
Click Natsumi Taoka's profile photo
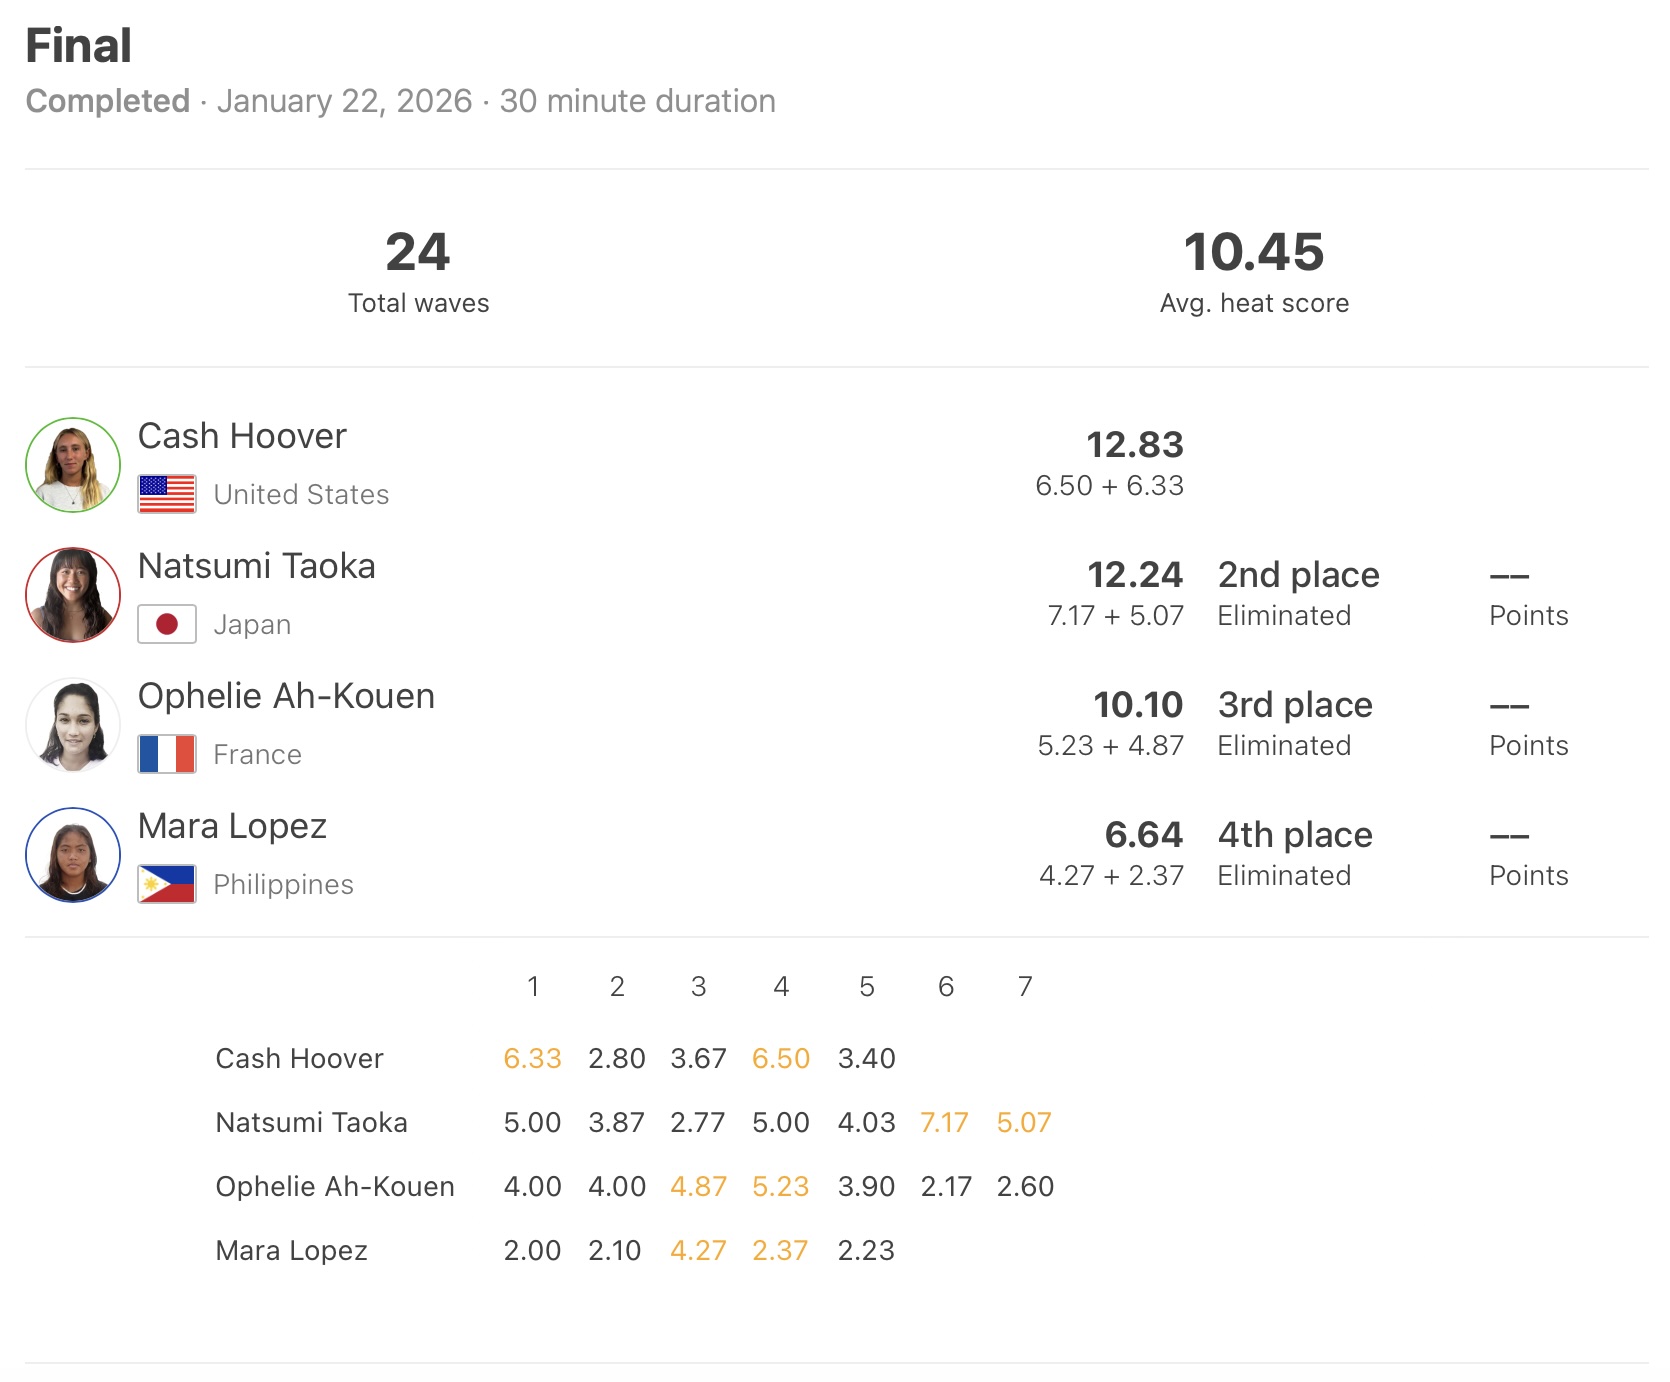coord(73,595)
